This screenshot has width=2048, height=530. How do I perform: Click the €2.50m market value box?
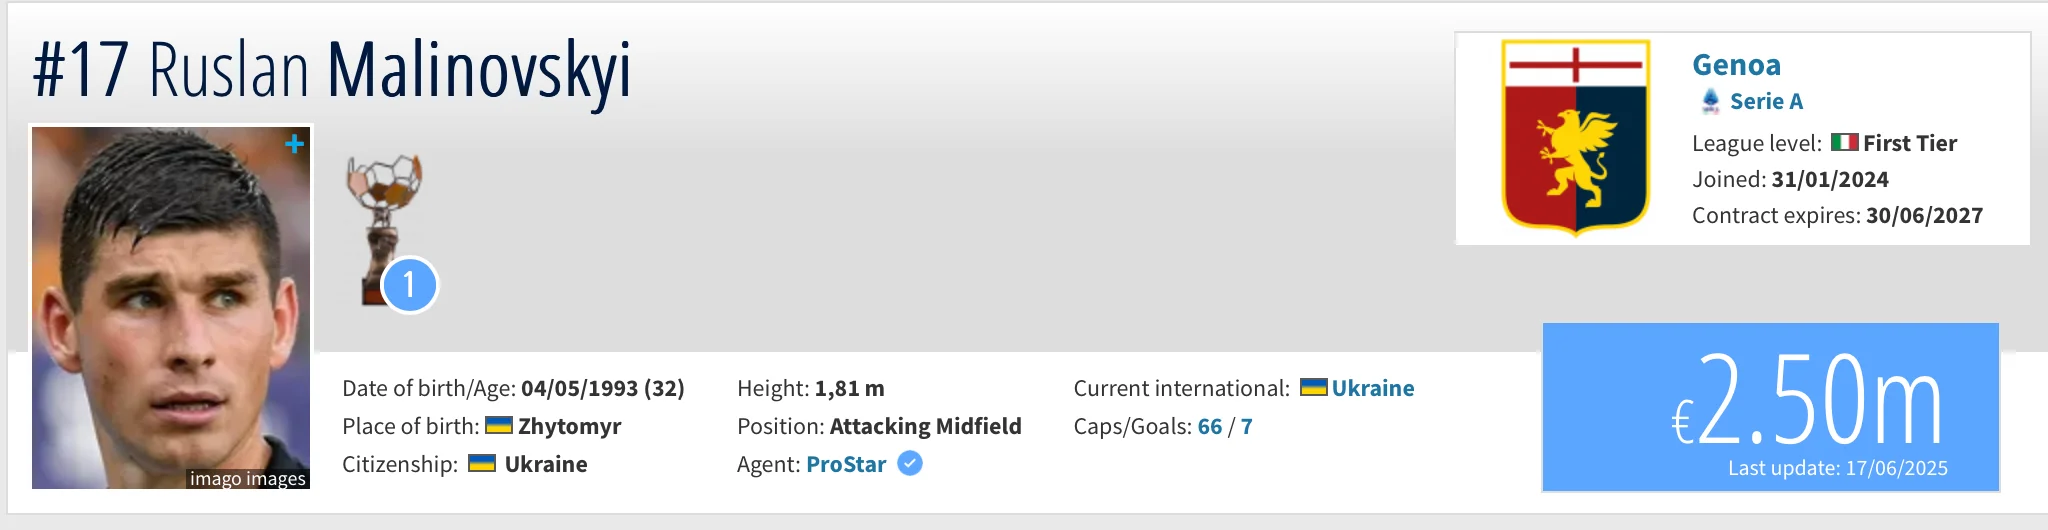(1770, 400)
